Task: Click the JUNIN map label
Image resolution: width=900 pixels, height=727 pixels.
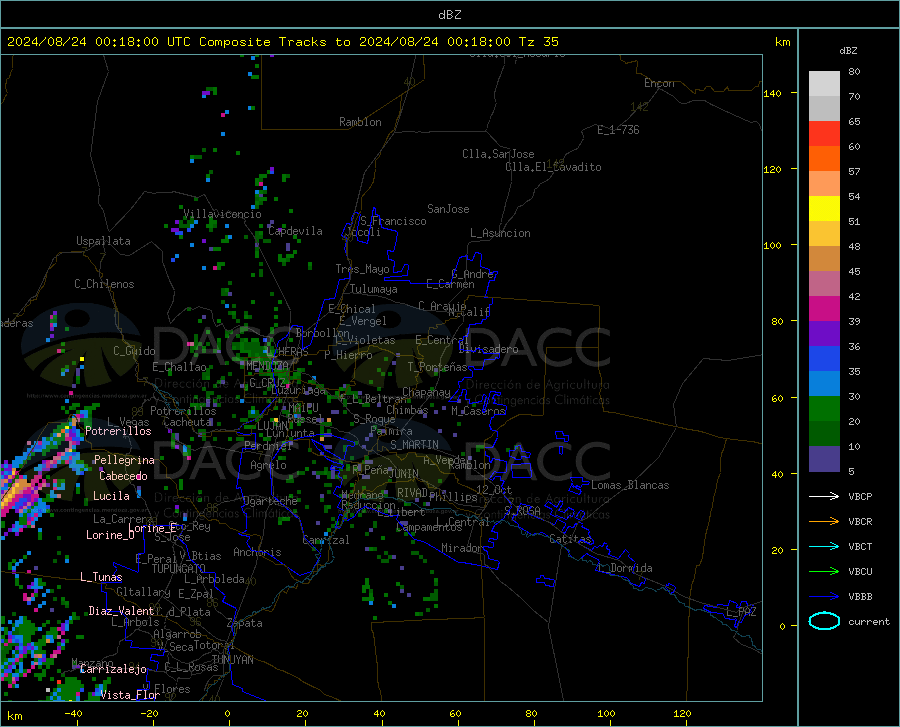Action: point(404,473)
